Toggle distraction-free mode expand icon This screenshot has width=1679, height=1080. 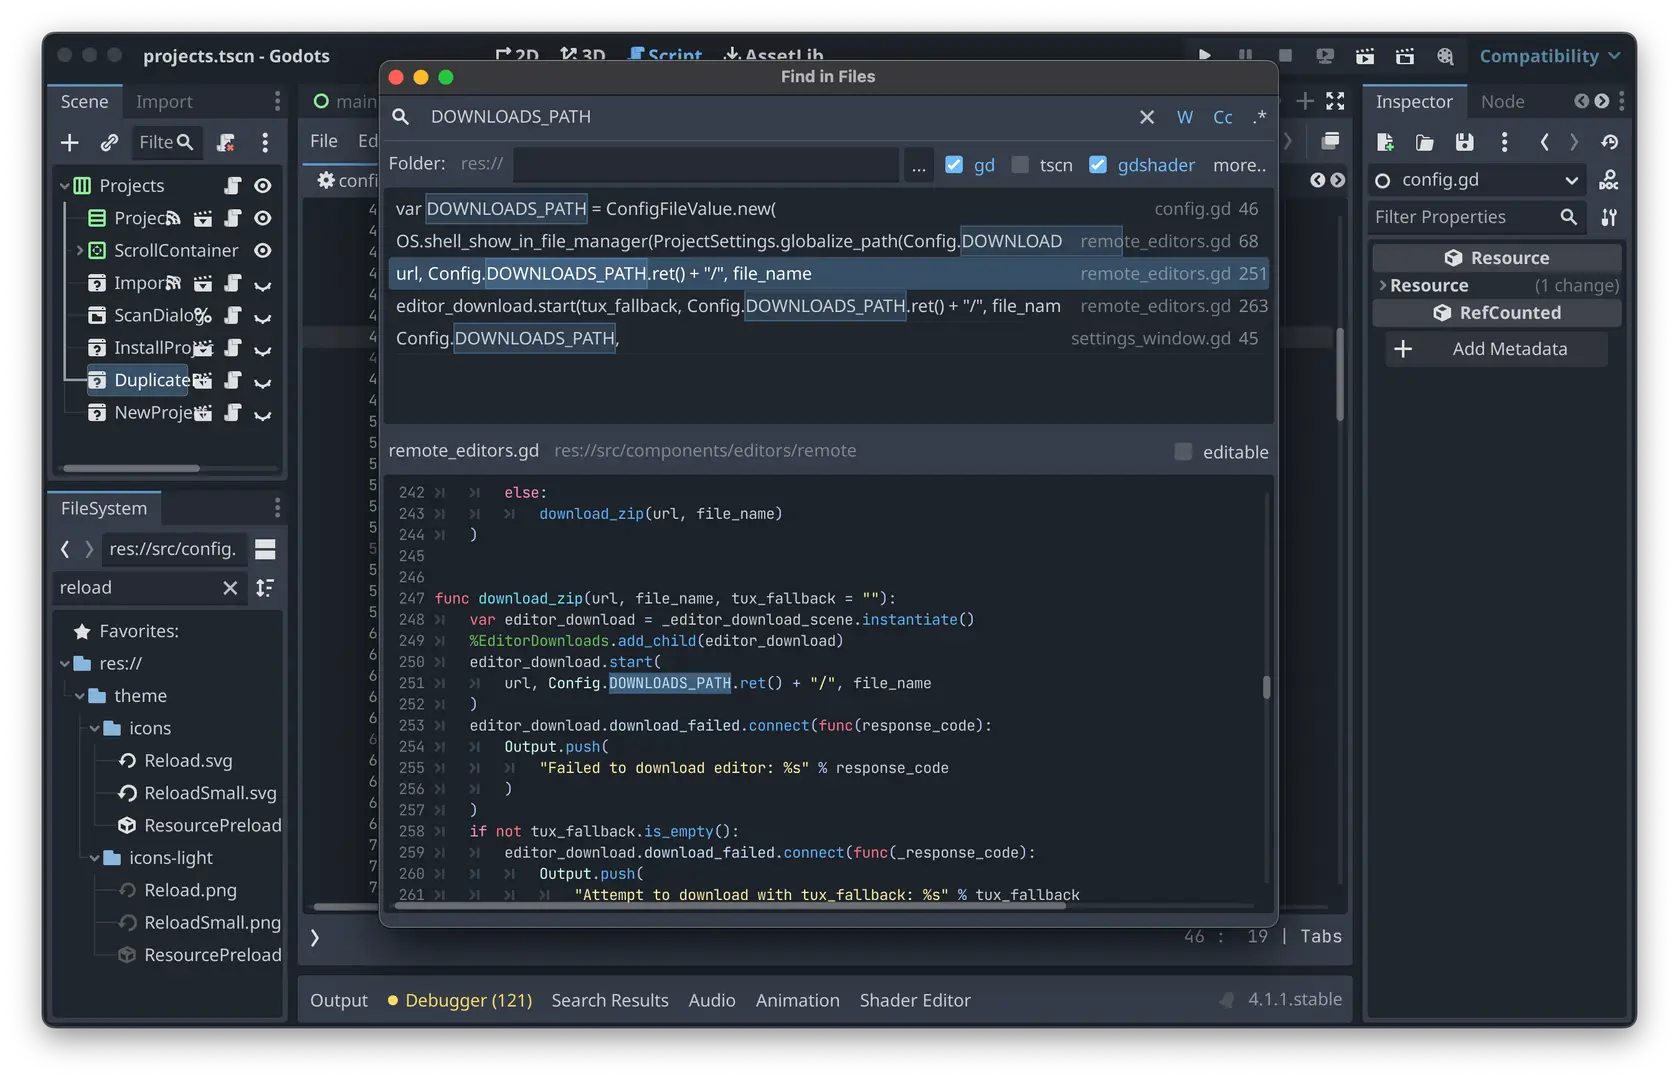[x=1335, y=101]
